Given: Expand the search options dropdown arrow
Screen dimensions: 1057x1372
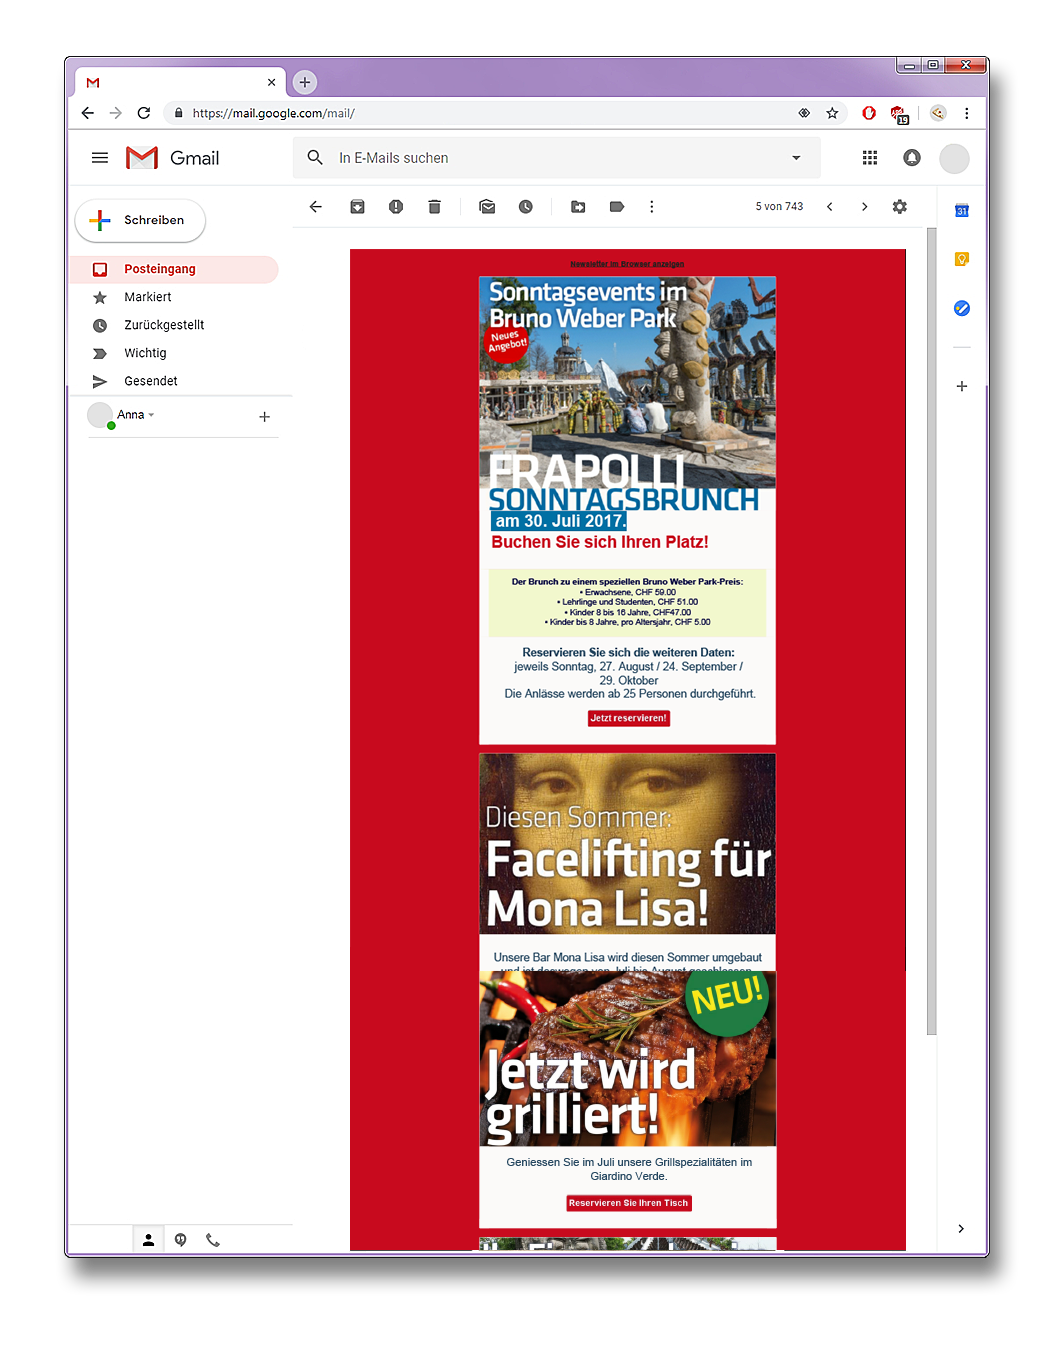Looking at the screenshot, I should tap(797, 158).
